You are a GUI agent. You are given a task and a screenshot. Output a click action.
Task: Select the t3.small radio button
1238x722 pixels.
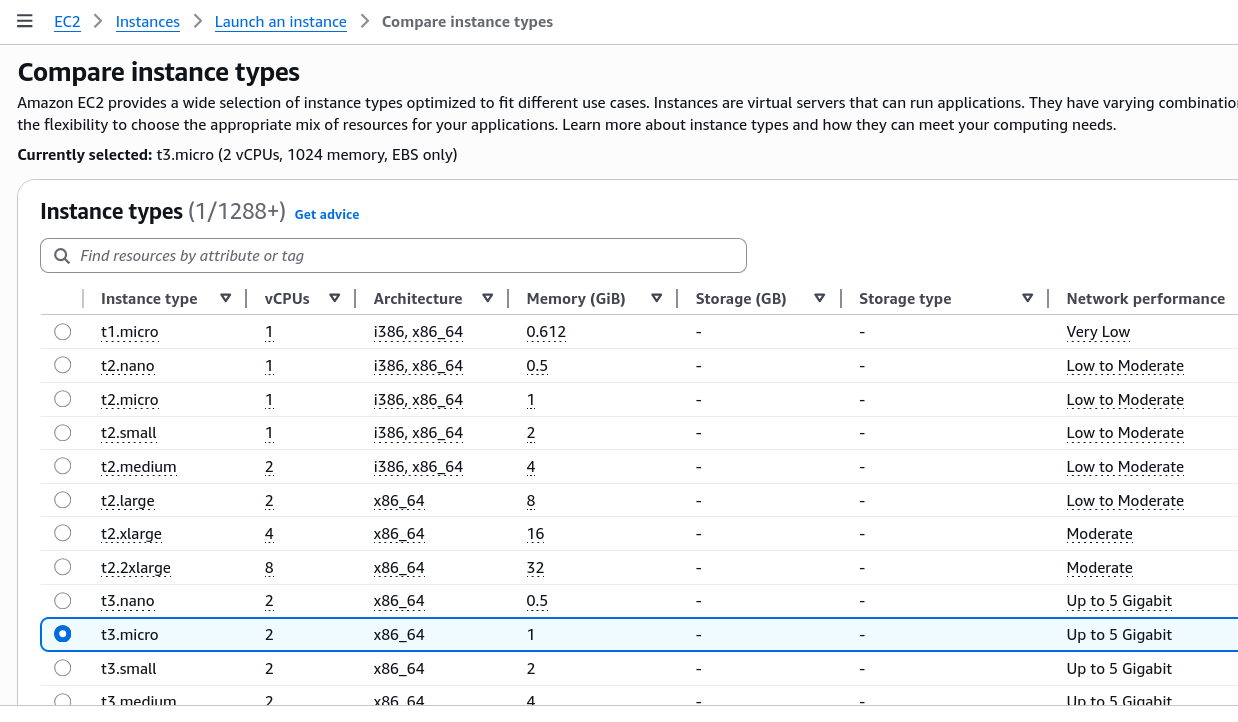point(63,668)
